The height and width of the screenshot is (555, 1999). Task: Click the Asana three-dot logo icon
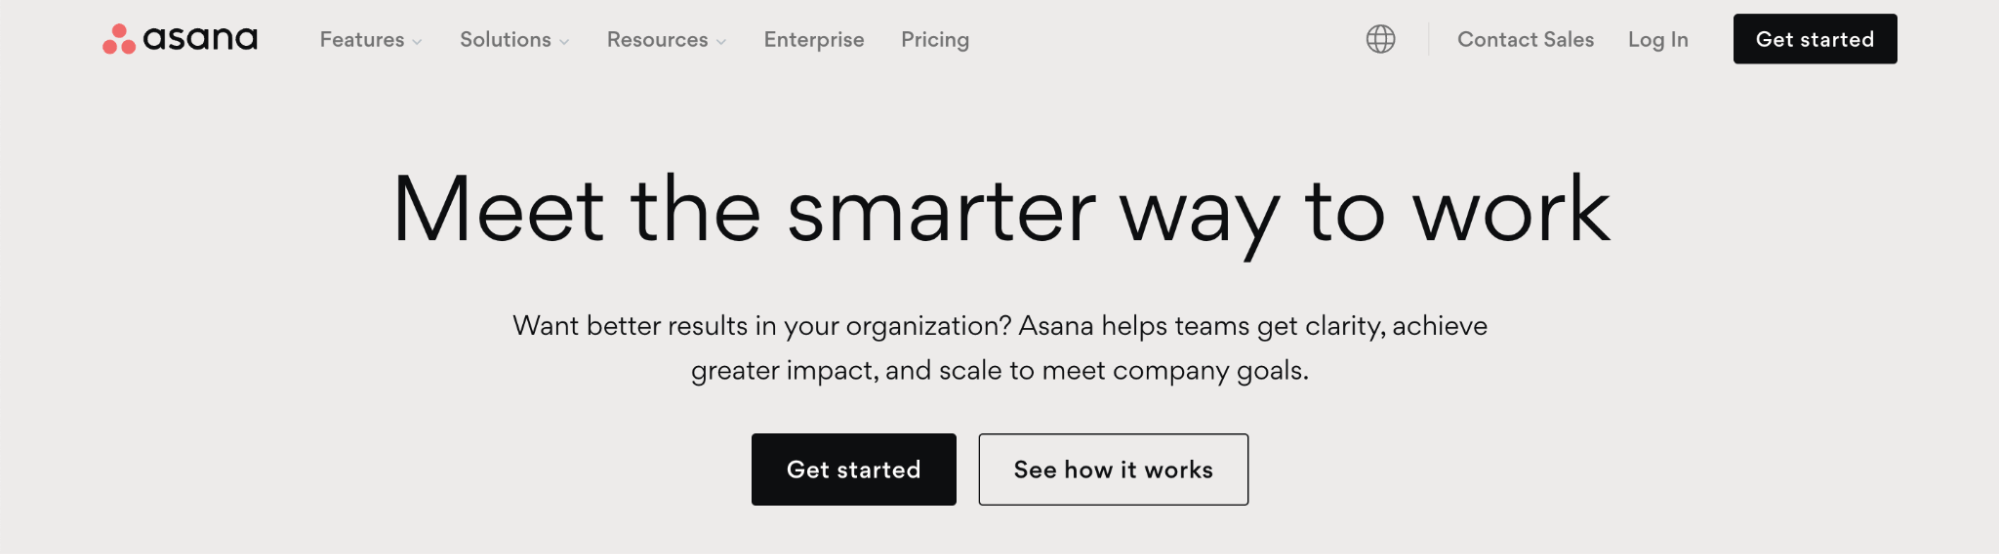119,39
